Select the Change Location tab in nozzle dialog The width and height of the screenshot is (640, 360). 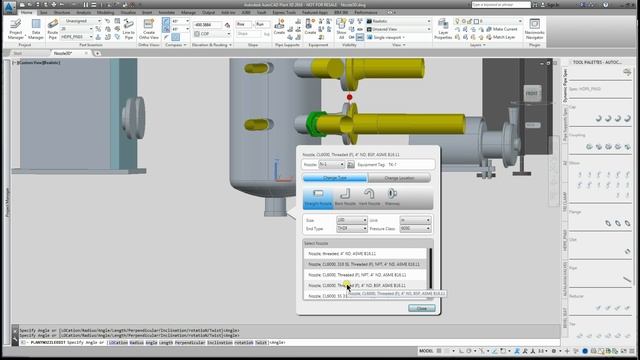(x=399, y=178)
